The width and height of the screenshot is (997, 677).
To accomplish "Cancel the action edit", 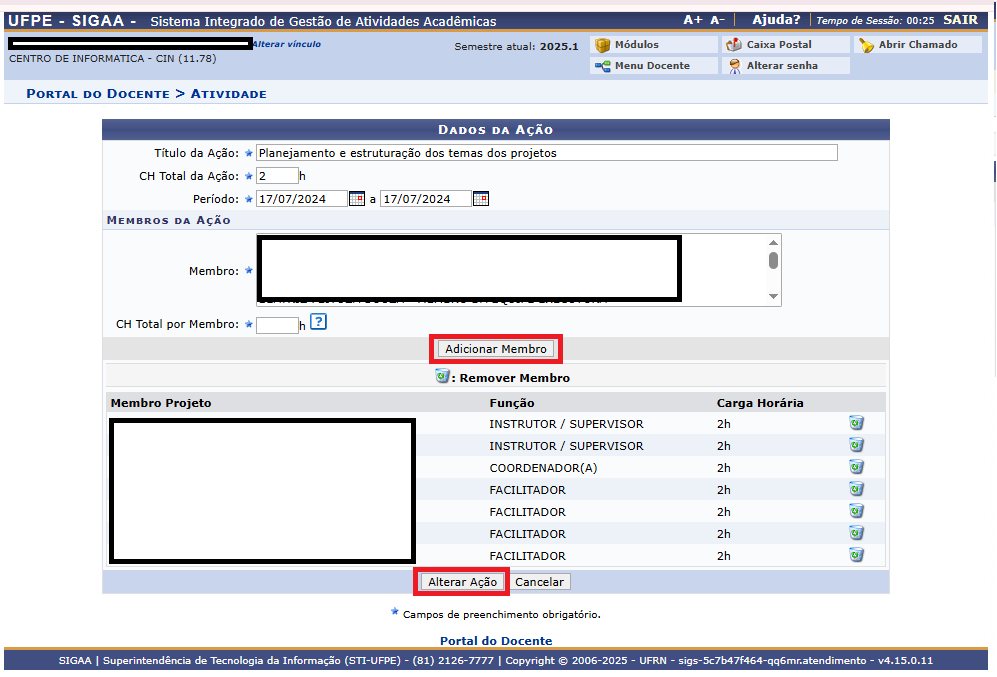I will coord(540,582).
